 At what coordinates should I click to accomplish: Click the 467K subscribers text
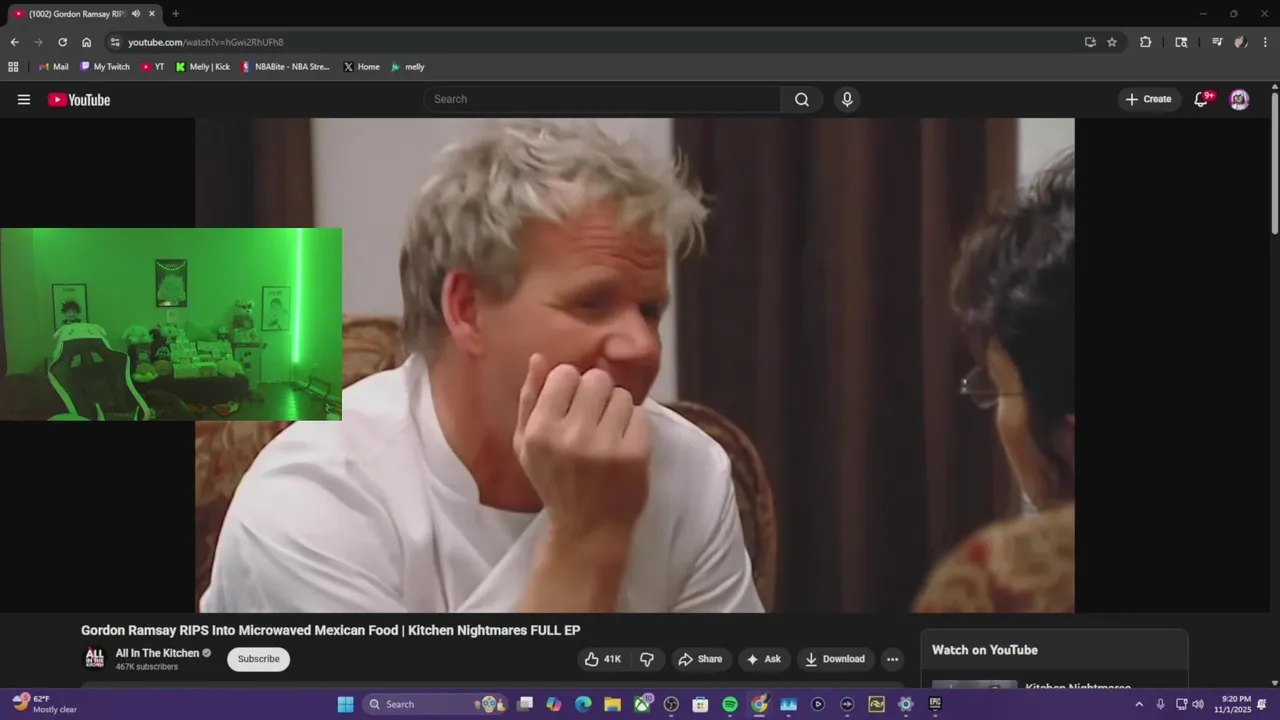(147, 667)
